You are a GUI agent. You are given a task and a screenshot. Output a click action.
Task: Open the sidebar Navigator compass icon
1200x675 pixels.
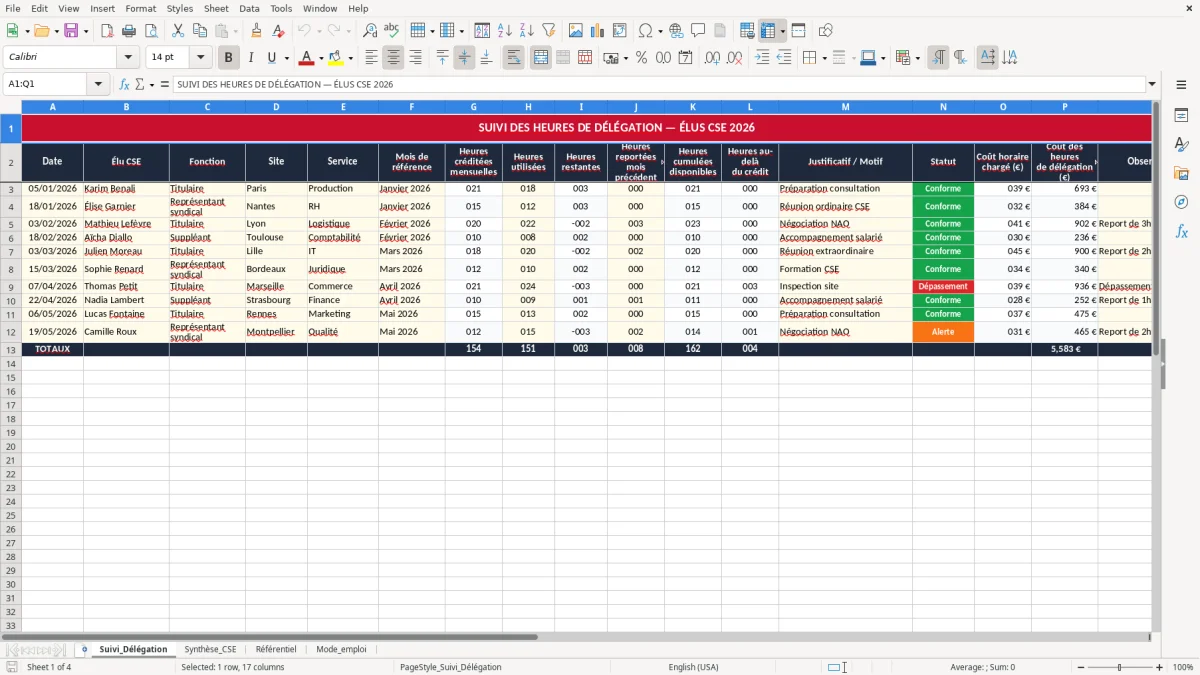point(1181,202)
